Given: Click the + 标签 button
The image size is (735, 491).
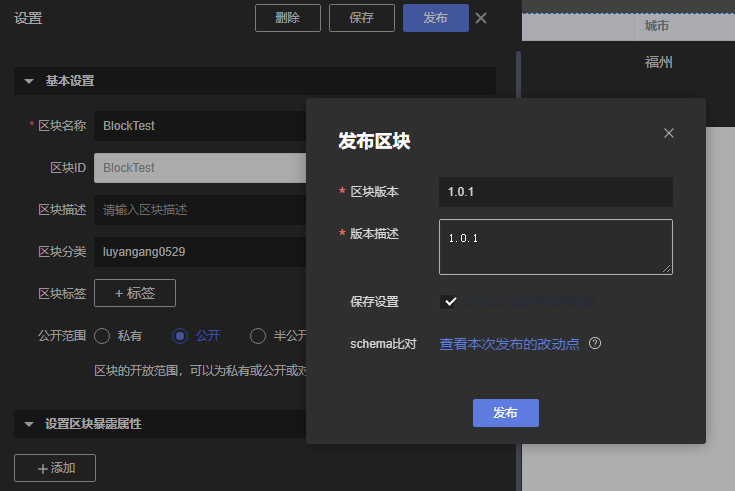Looking at the screenshot, I should pos(134,293).
